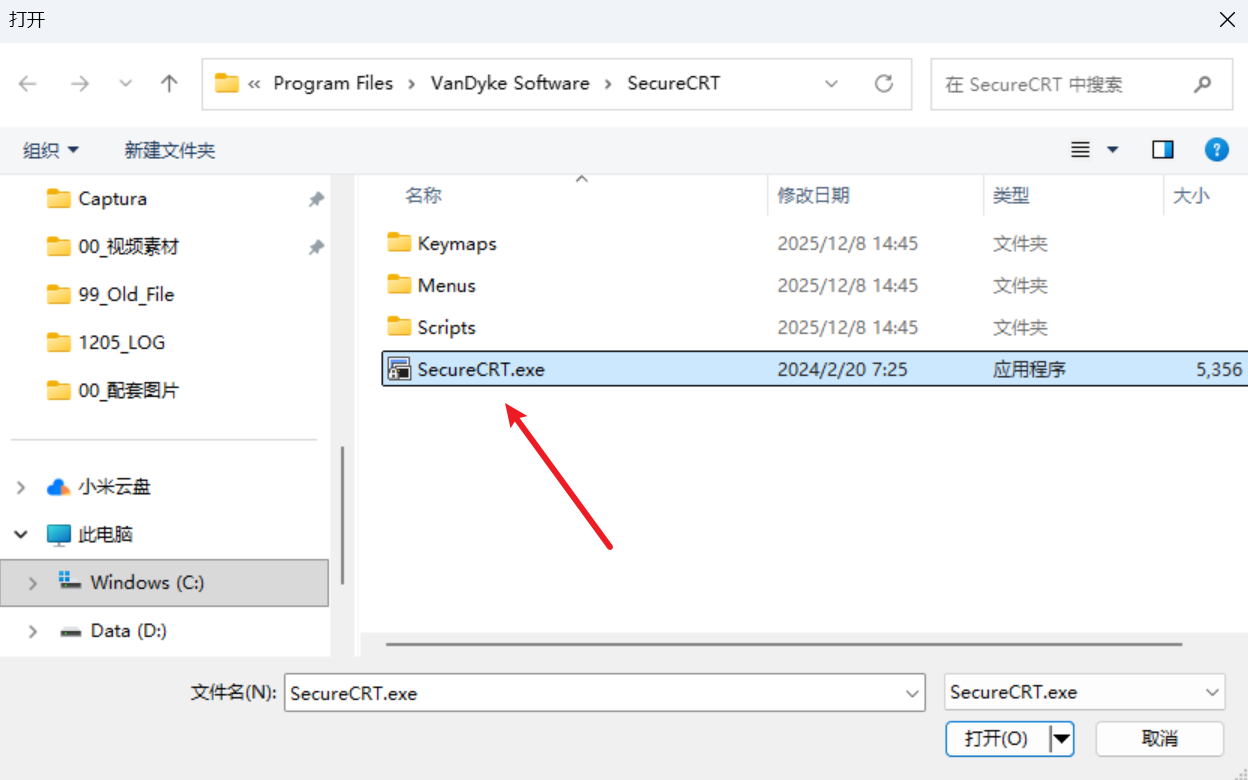Viewport: 1248px width, 780px height.
Task: Select the SecureCRT.exe file
Action: 814,369
